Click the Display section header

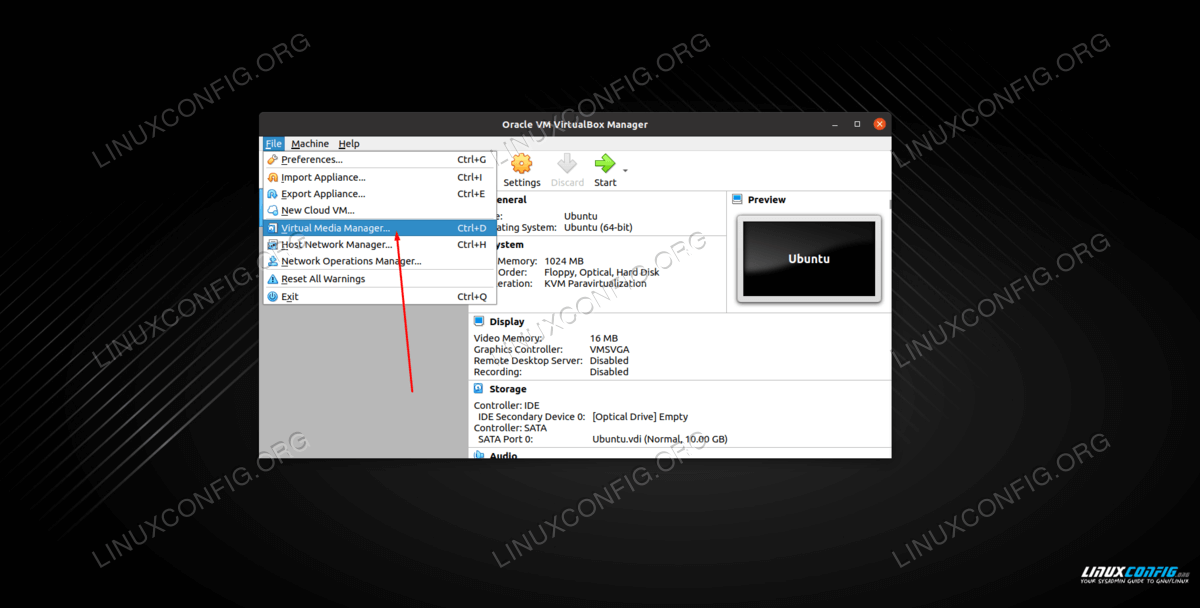pos(506,322)
